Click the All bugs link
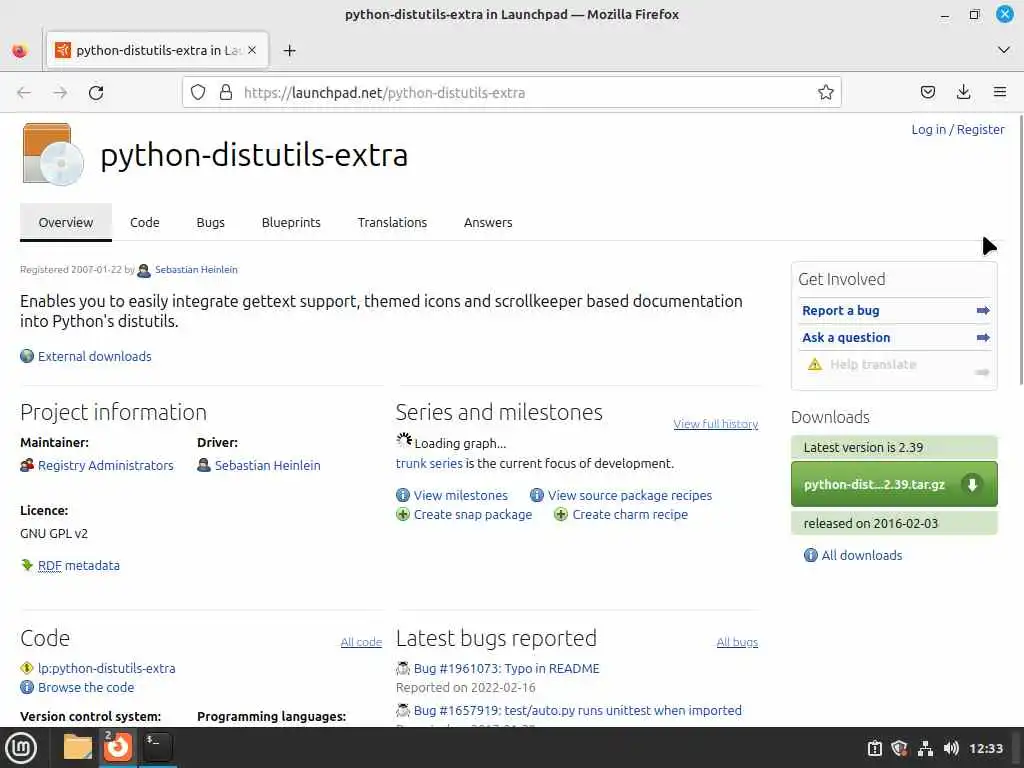Image resolution: width=1024 pixels, height=768 pixels. tap(737, 642)
